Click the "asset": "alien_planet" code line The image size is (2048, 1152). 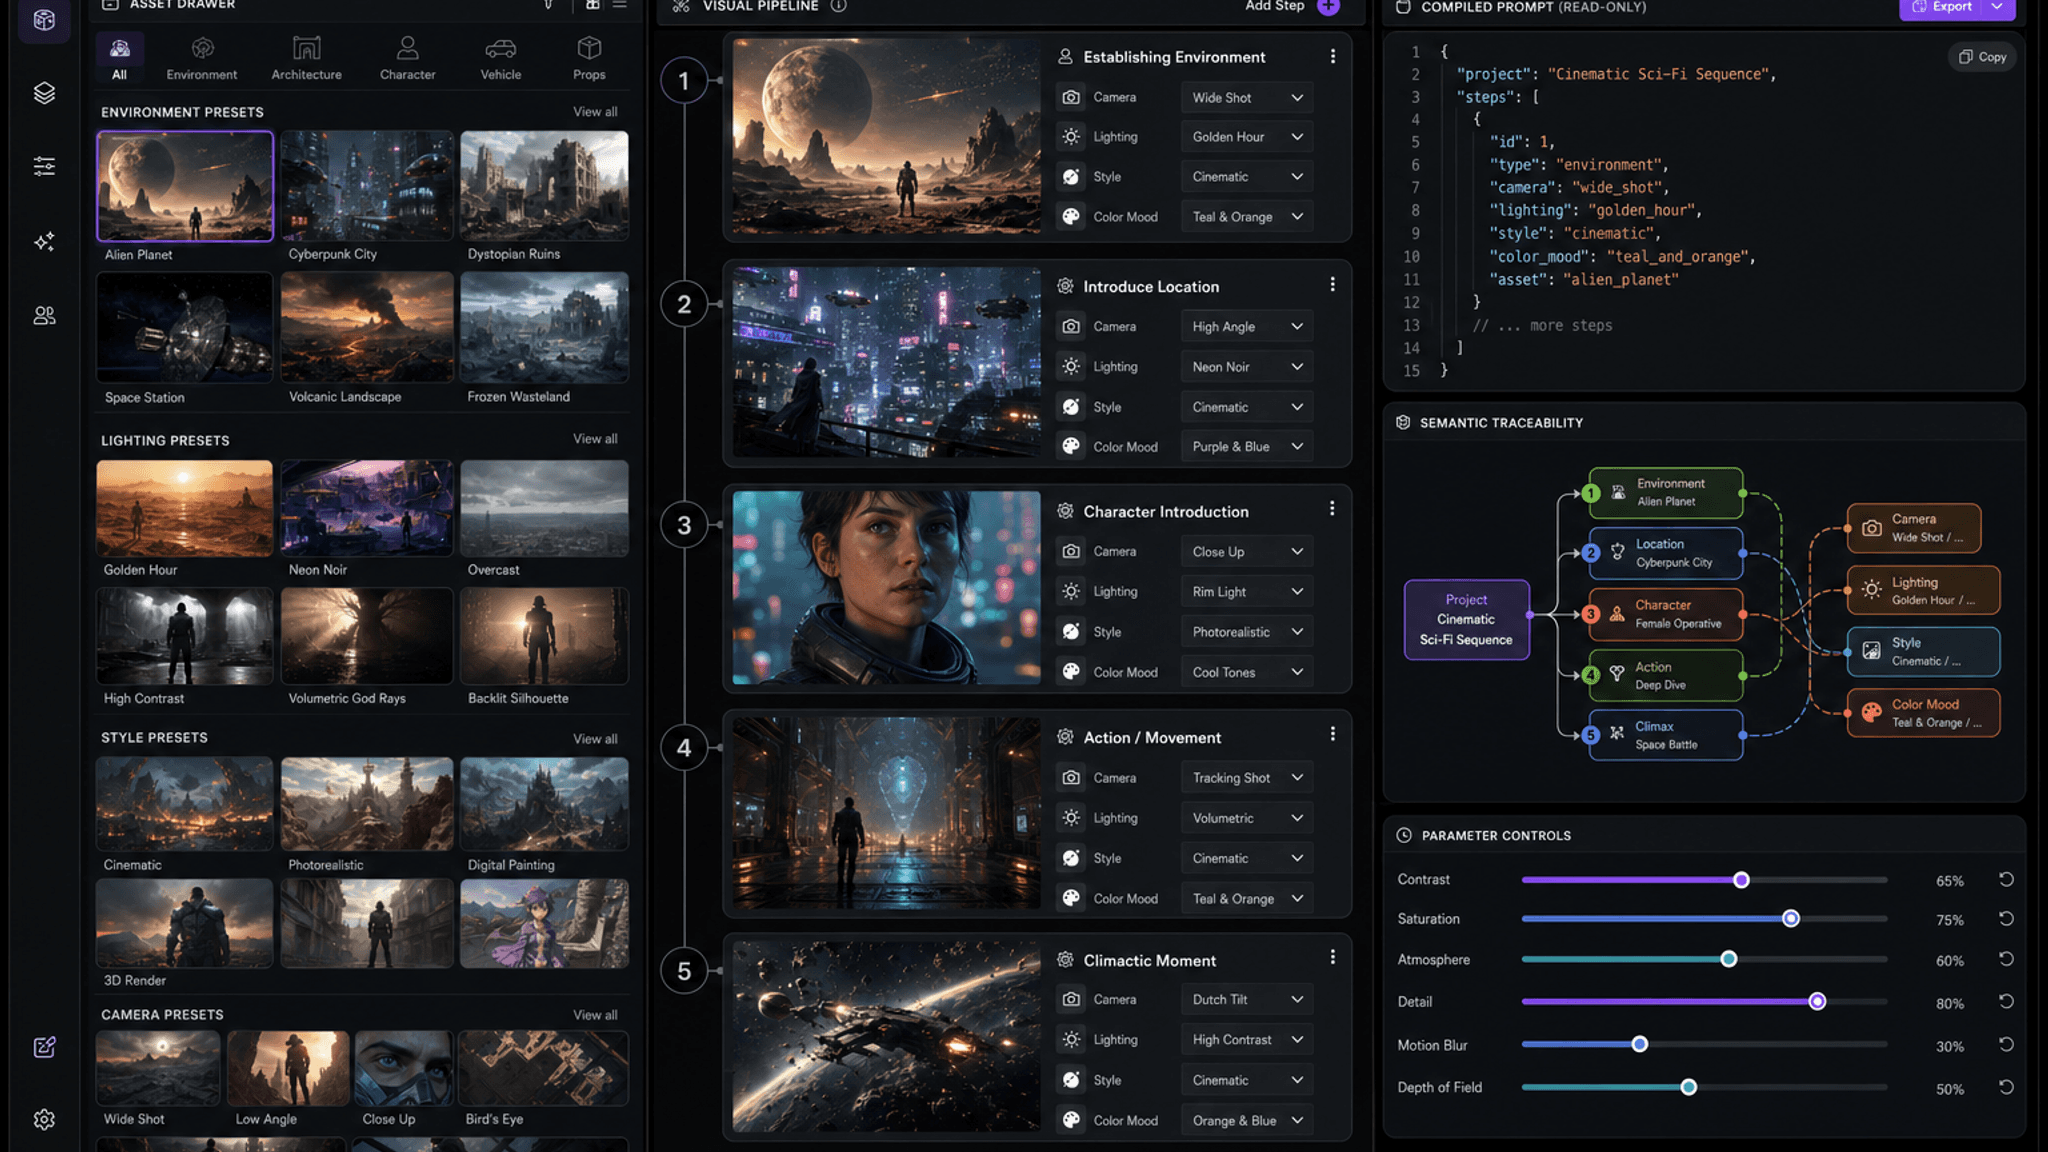point(1584,280)
